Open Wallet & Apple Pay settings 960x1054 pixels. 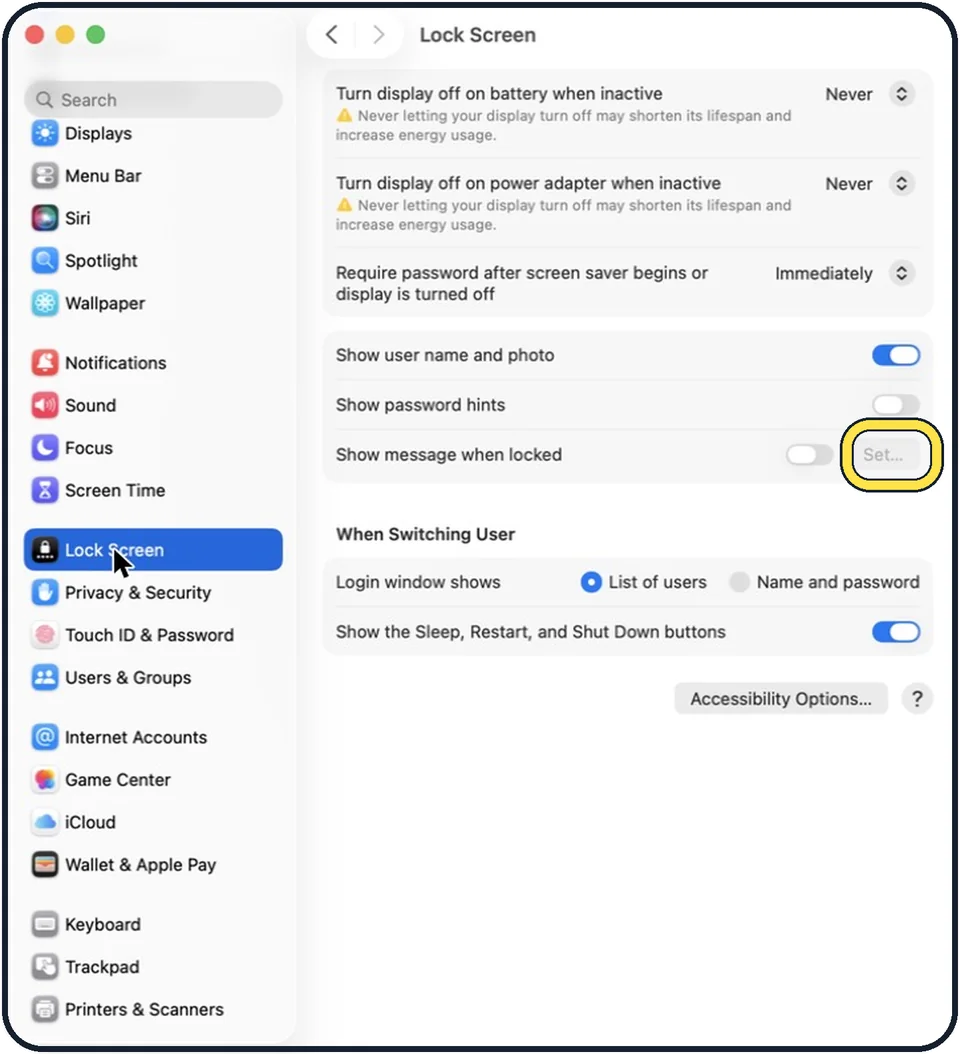(x=153, y=865)
